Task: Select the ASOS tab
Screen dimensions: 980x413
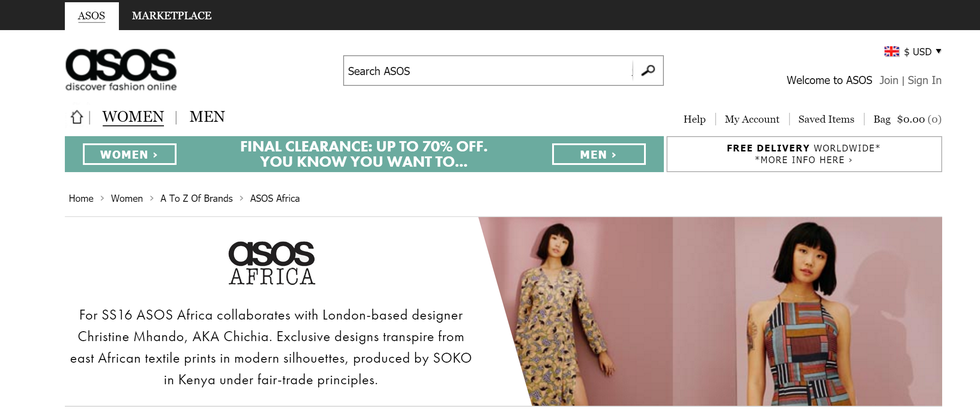Action: [x=91, y=15]
